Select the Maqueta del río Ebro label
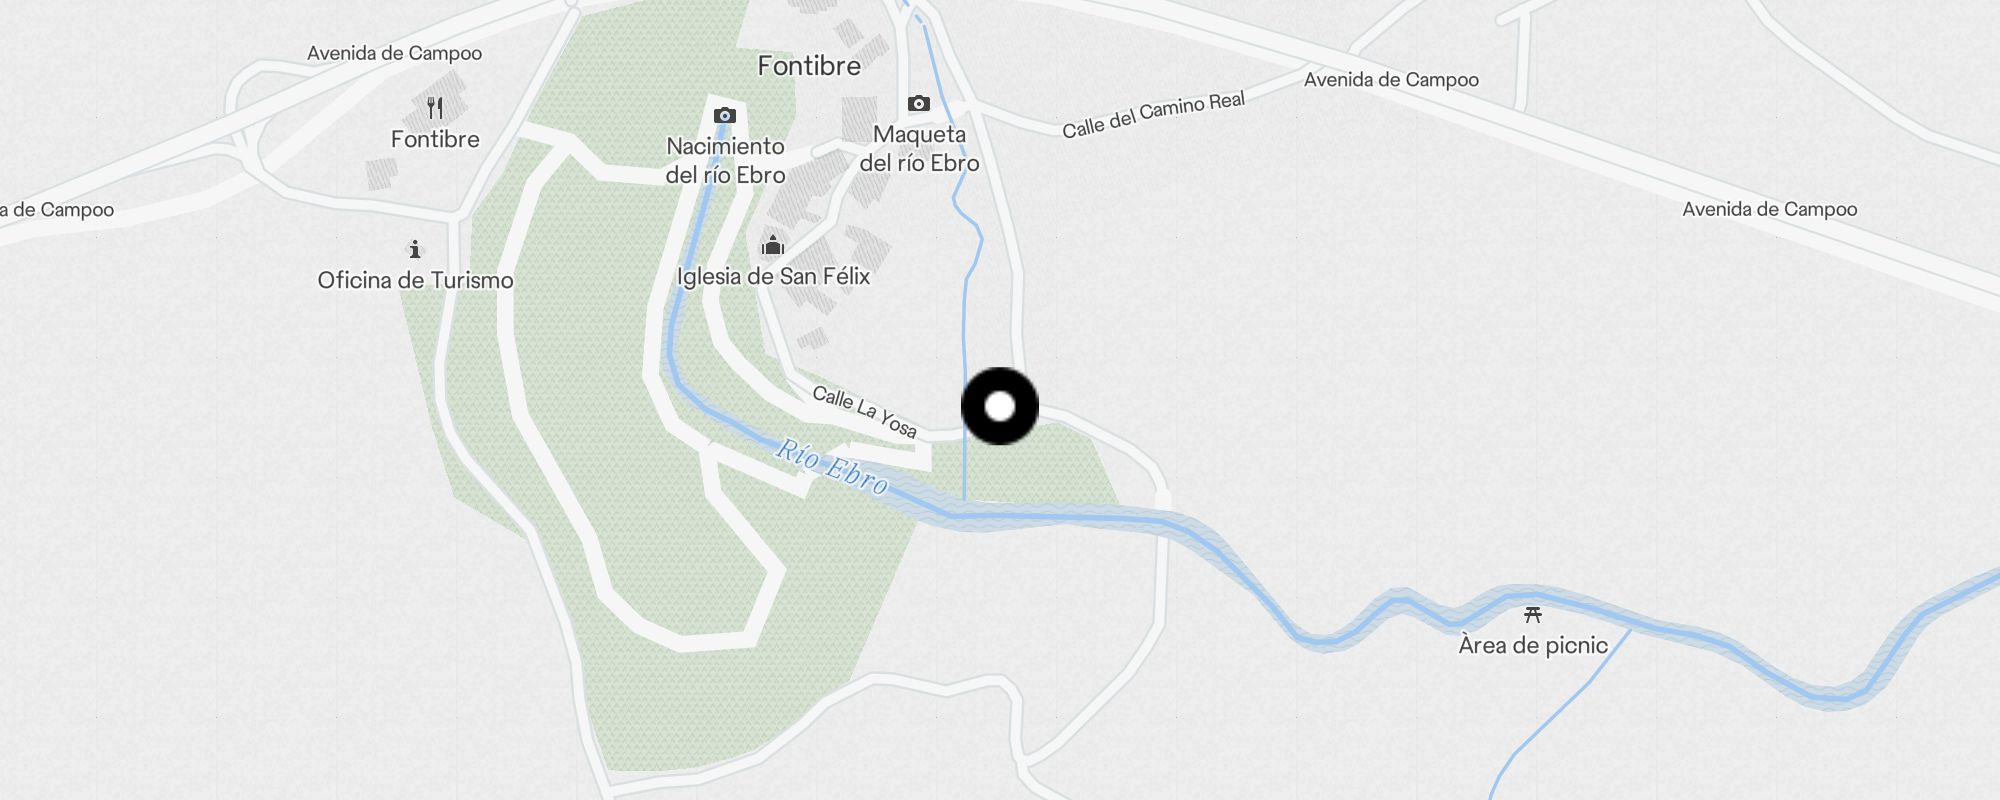This screenshot has height=800, width=2000. [919, 149]
